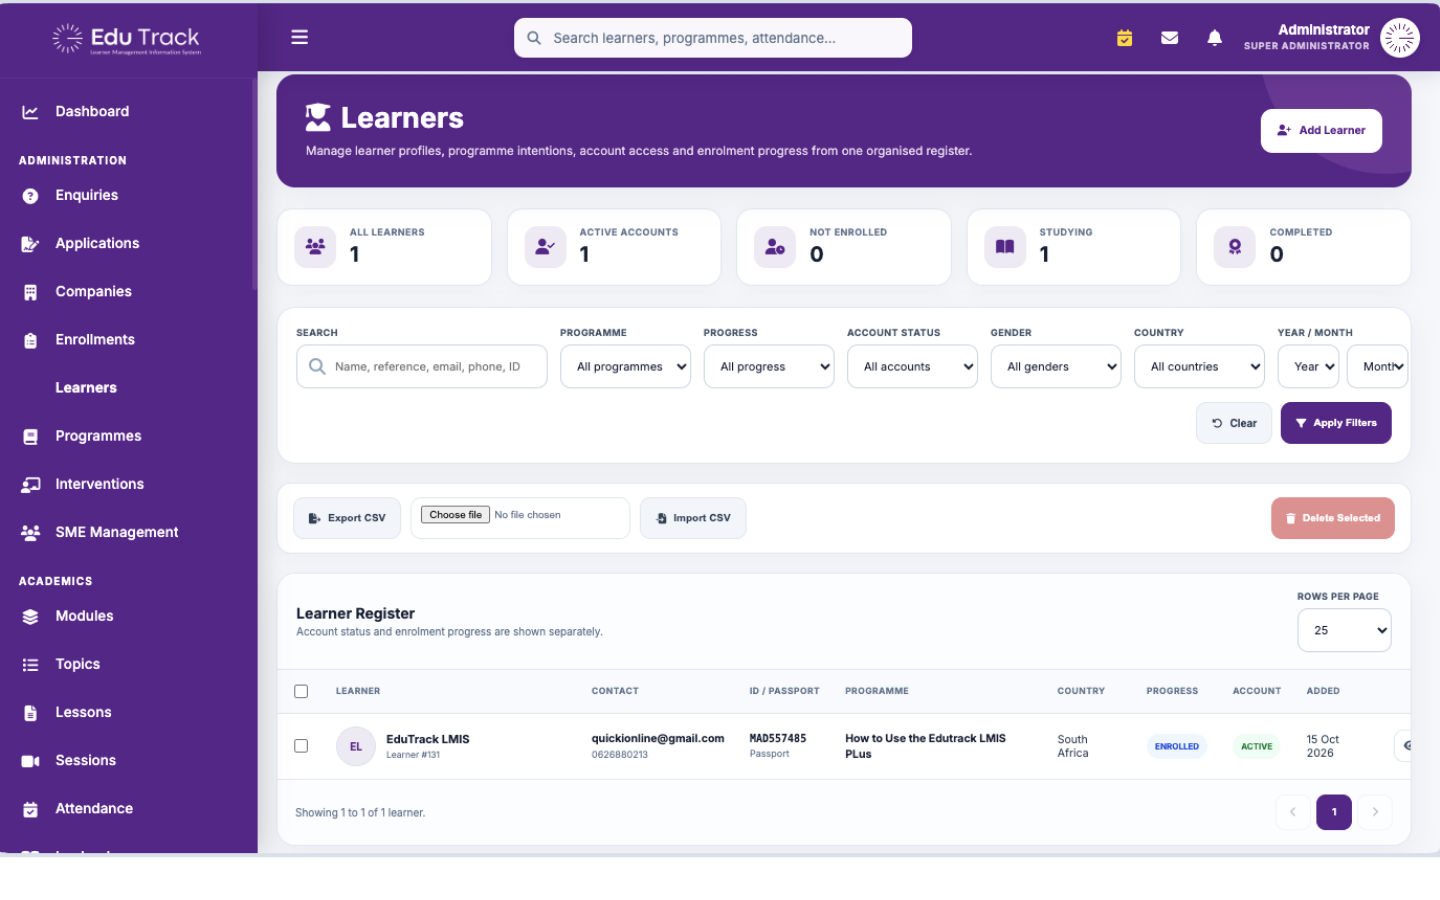Click the All Learners card icon
1440x900 pixels.
(315, 246)
